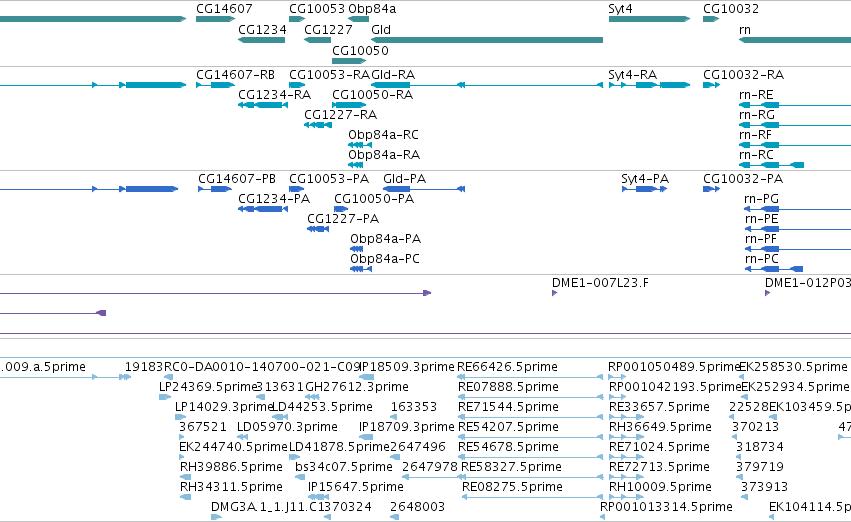Click the Obp84a gene label
Screen dimensions: 851x522
pyautogui.click(x=372, y=9)
